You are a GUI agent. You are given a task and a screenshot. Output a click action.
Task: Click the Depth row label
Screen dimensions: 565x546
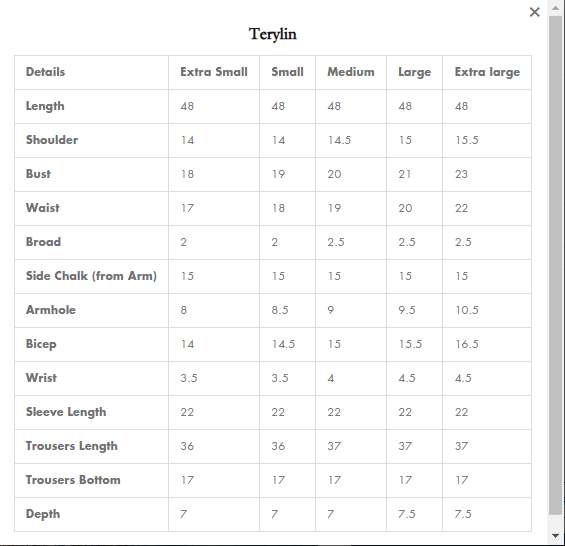43,514
